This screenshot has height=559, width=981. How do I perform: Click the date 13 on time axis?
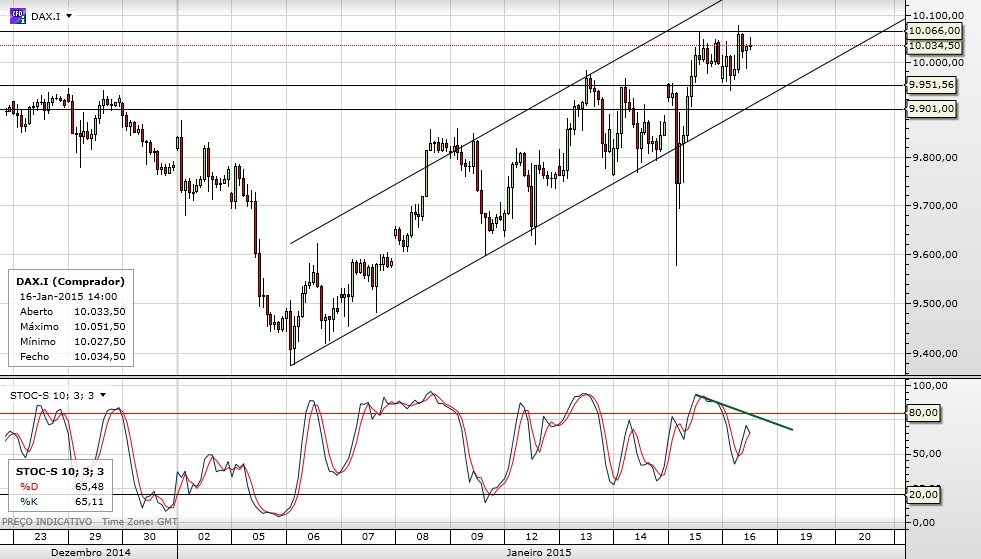tap(586, 536)
